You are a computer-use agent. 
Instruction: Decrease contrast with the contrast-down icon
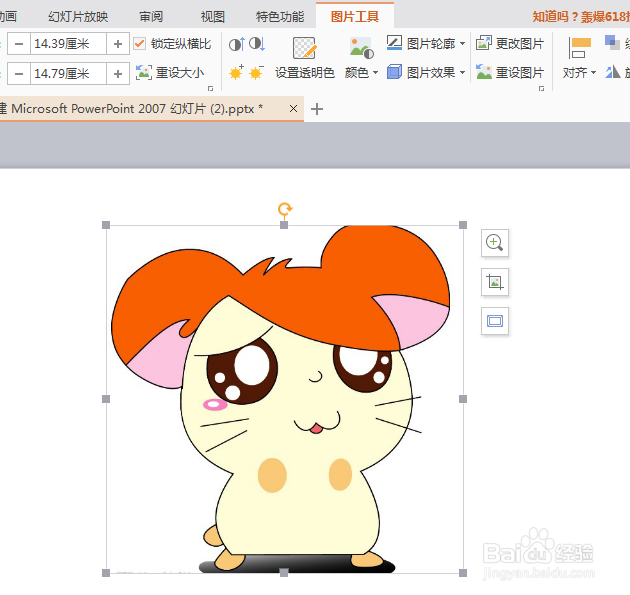(x=257, y=44)
